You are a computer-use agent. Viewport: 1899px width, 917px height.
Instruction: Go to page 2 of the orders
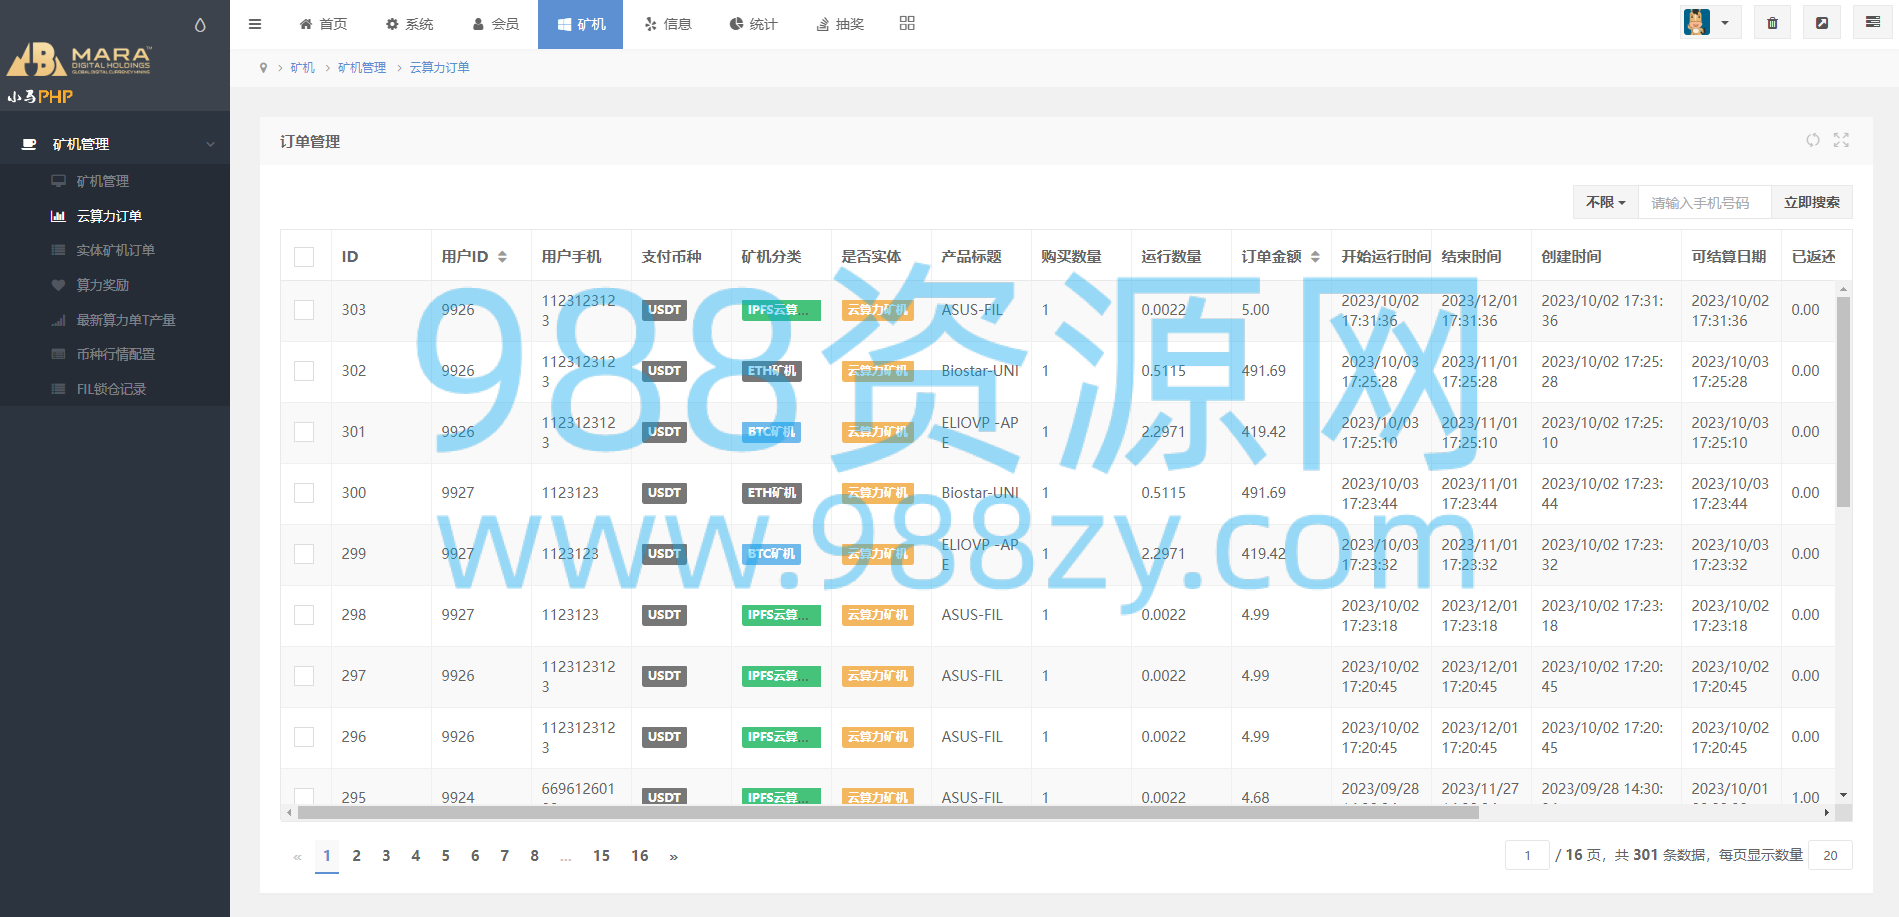click(x=356, y=856)
